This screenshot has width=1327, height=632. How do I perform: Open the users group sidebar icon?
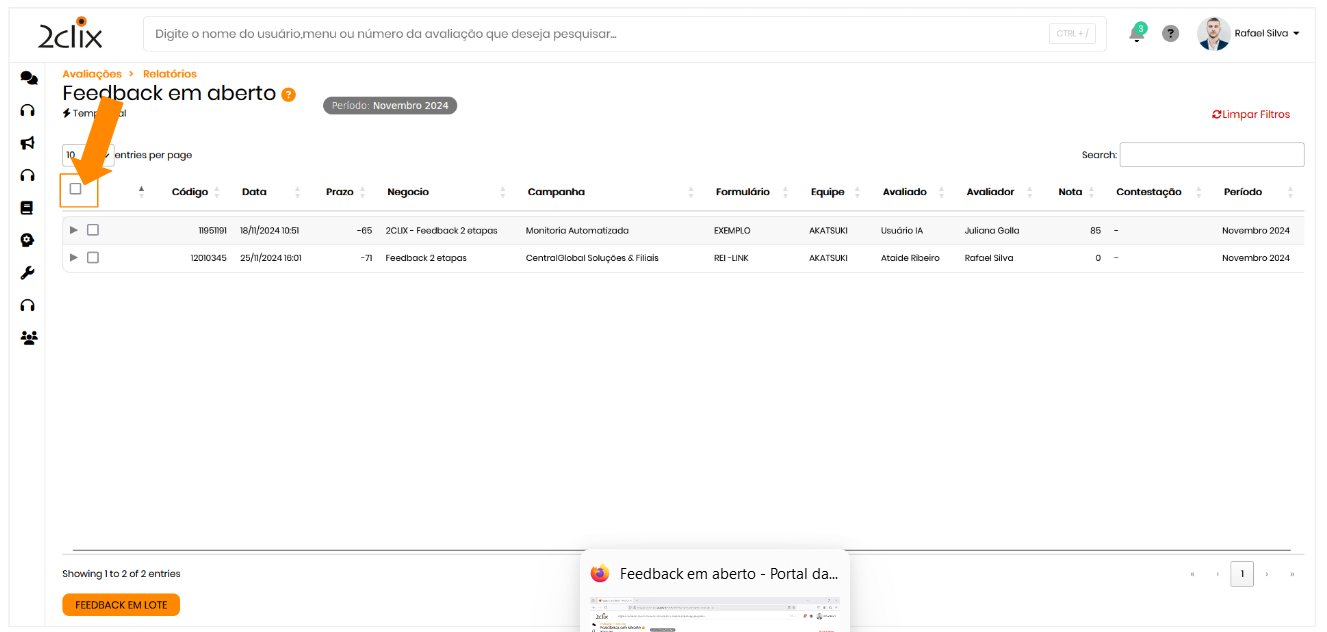pyautogui.click(x=29, y=338)
